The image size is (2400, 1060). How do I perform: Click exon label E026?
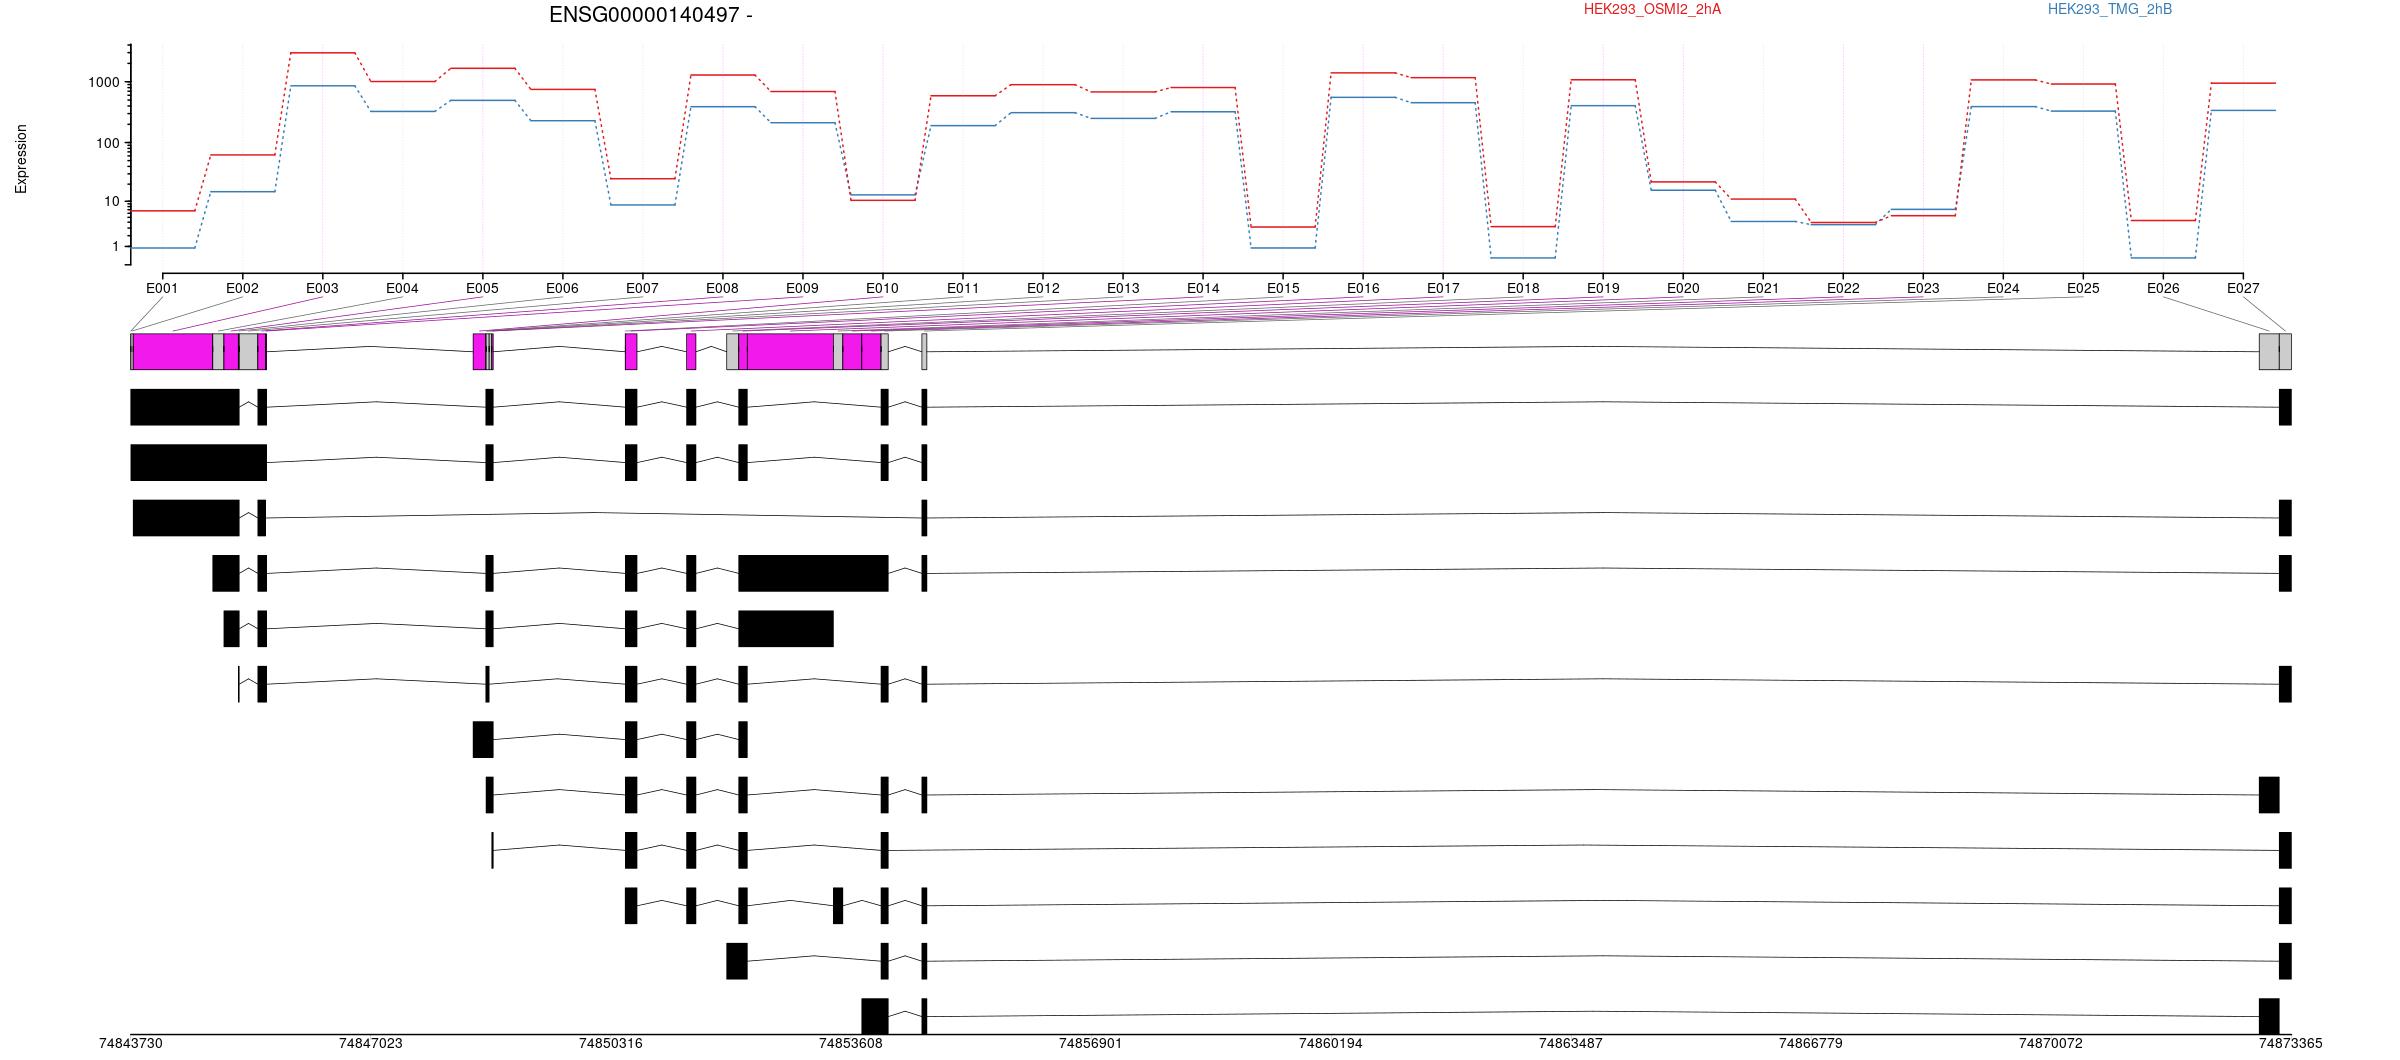(2163, 288)
